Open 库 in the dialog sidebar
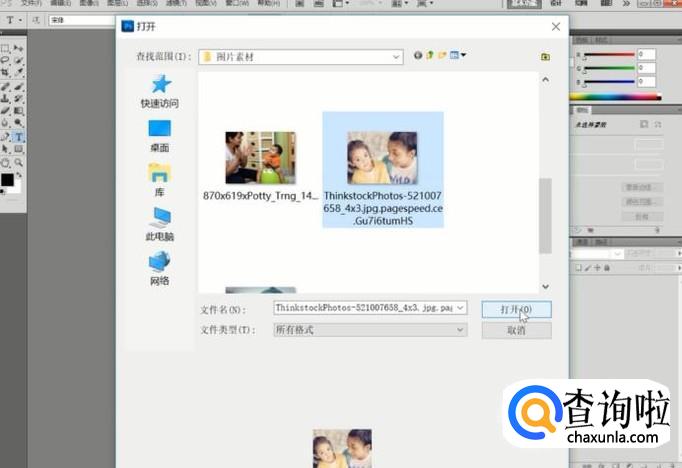 [x=160, y=181]
